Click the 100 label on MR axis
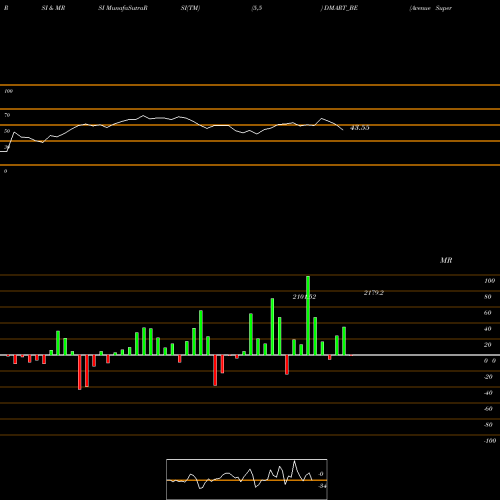 click(x=489, y=281)
